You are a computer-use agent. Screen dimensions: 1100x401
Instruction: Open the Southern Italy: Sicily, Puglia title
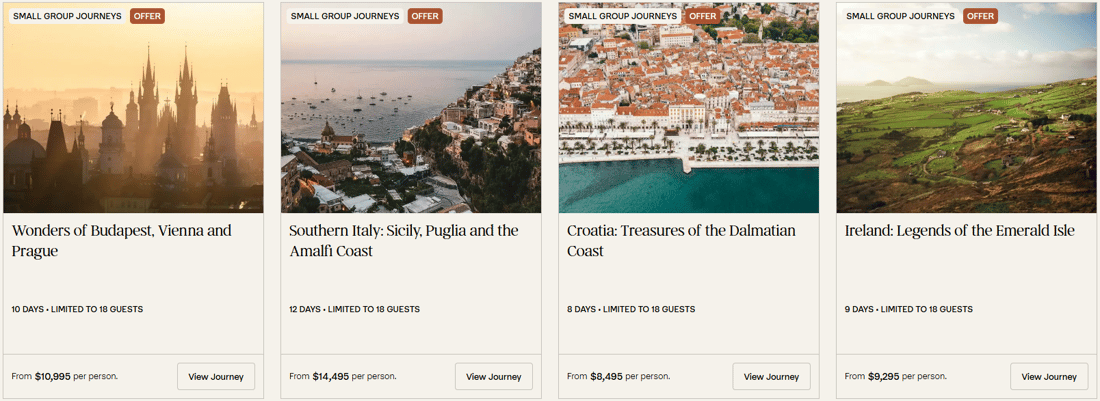[x=404, y=241]
